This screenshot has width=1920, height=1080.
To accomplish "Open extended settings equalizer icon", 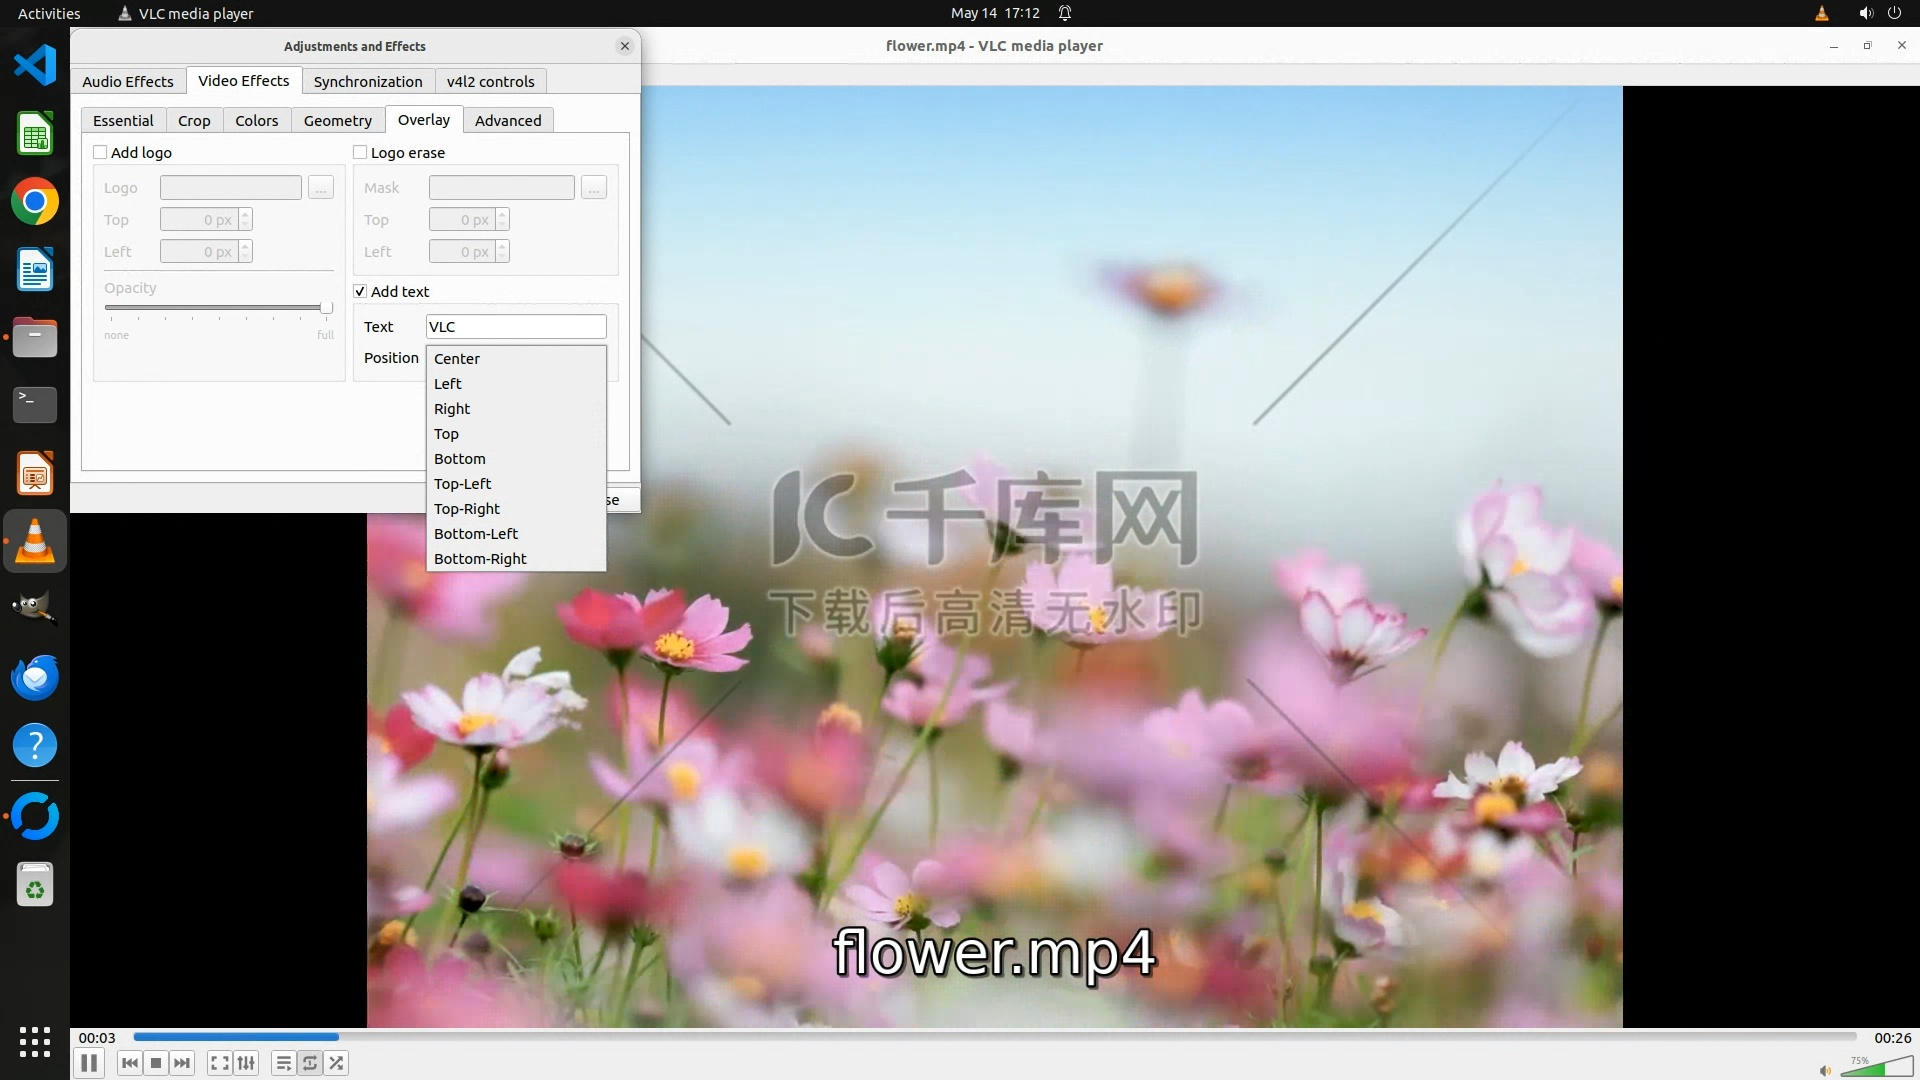I will (x=246, y=1063).
